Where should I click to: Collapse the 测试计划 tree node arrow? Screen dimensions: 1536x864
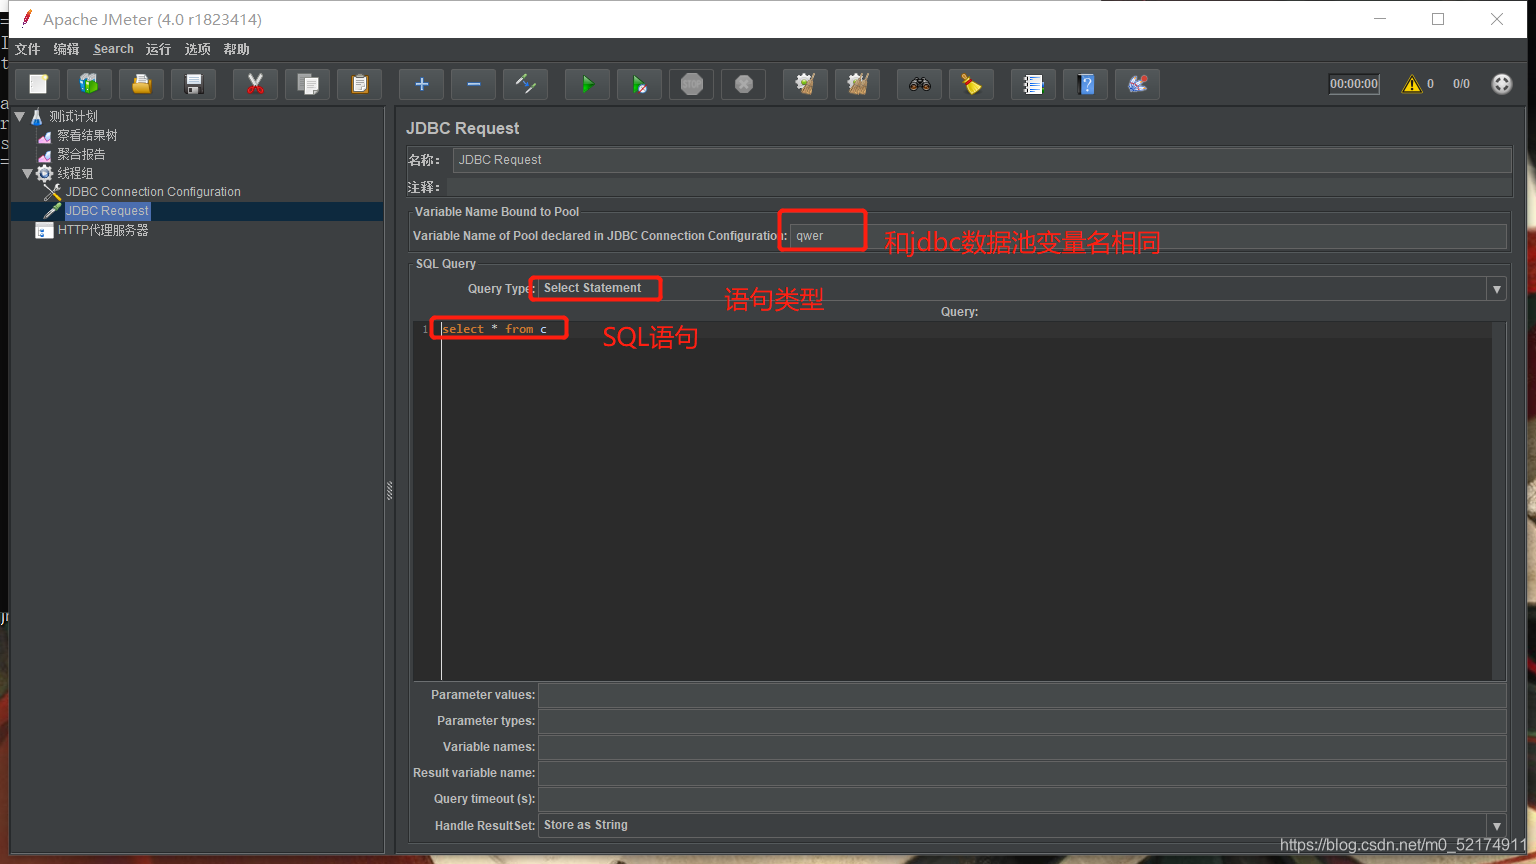pyautogui.click(x=19, y=116)
